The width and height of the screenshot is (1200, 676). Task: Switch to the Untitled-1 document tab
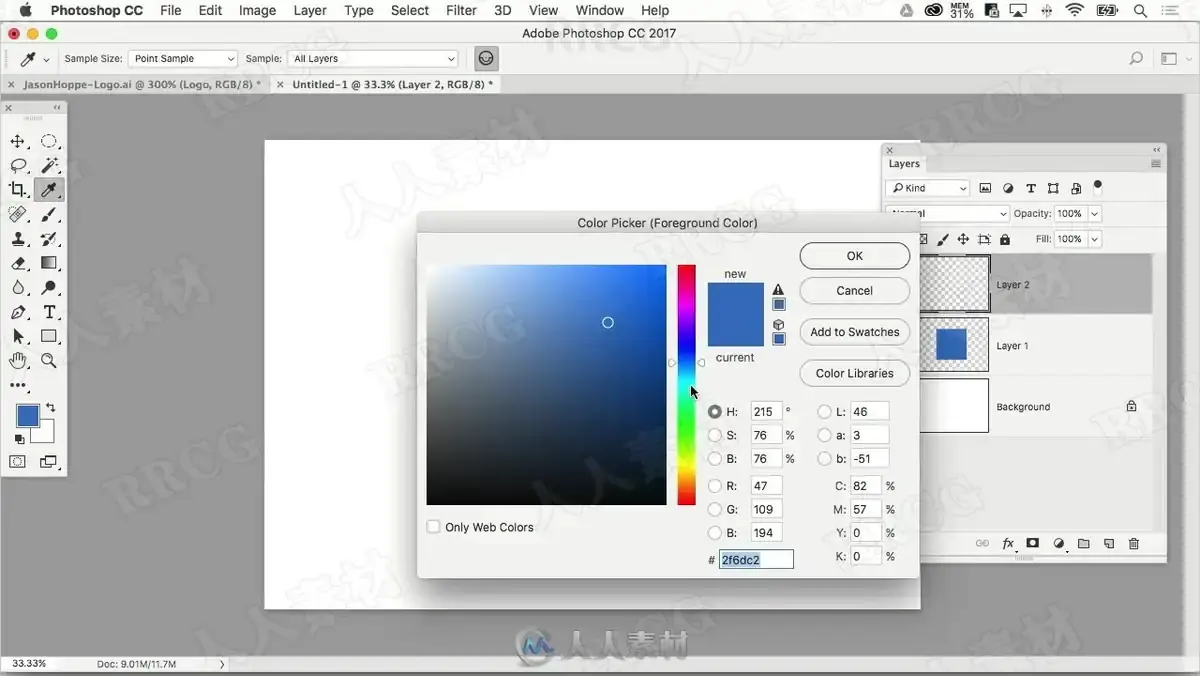click(392, 85)
